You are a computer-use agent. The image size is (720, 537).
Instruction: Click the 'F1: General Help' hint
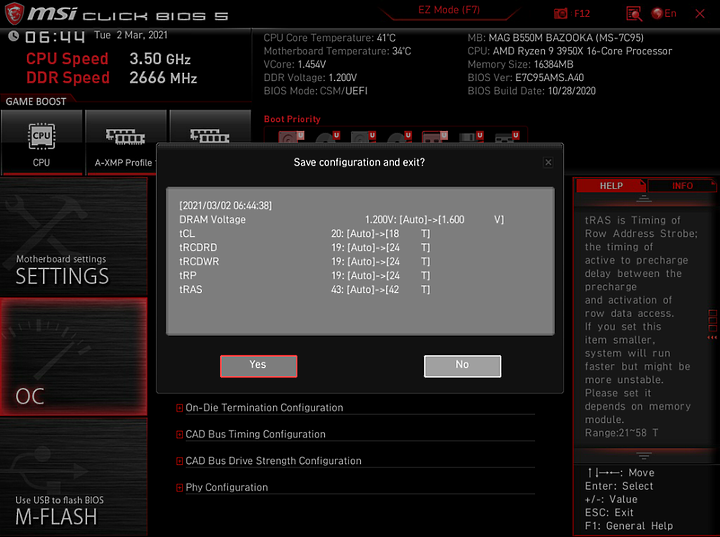[x=629, y=526]
